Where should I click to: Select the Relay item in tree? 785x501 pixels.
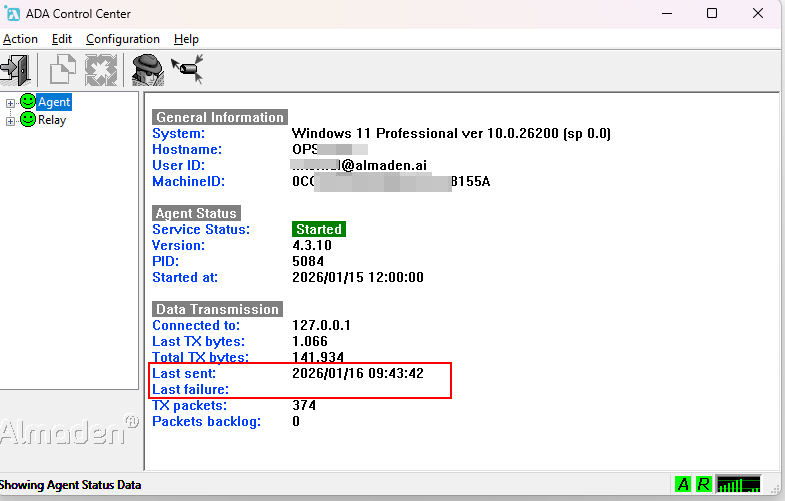click(x=52, y=120)
